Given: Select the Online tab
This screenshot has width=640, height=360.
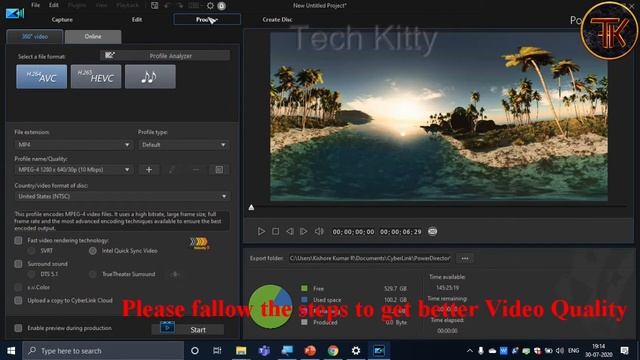Looking at the screenshot, I should click(93, 36).
